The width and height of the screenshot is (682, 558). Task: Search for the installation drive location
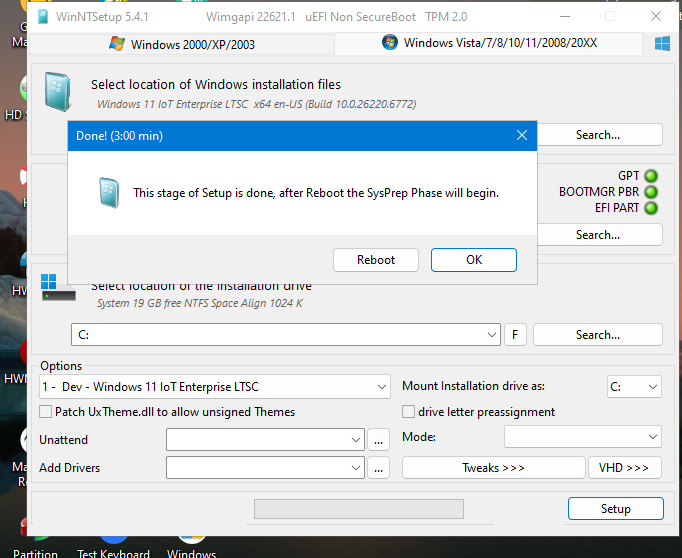tap(598, 335)
